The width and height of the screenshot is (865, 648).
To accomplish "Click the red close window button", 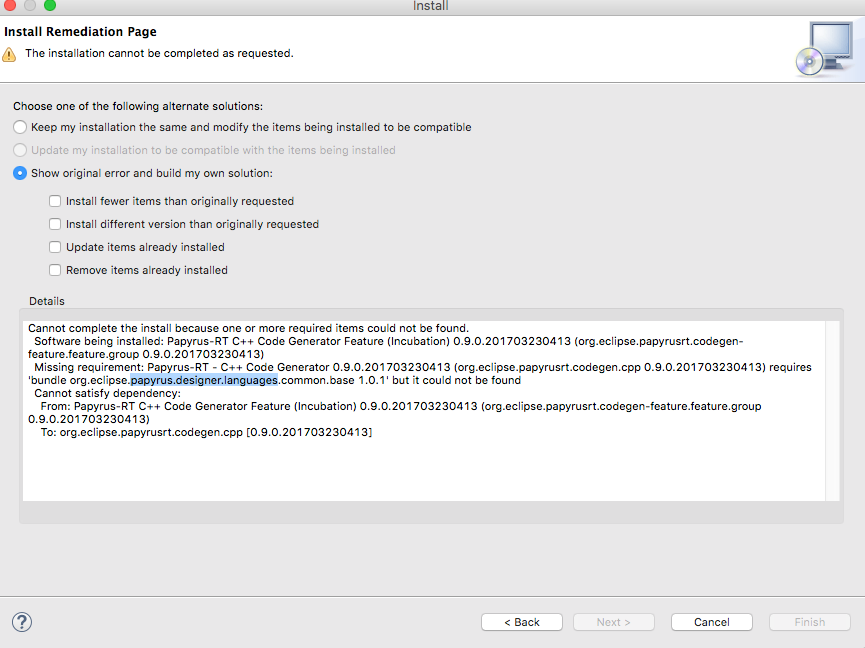I will (9, 5).
